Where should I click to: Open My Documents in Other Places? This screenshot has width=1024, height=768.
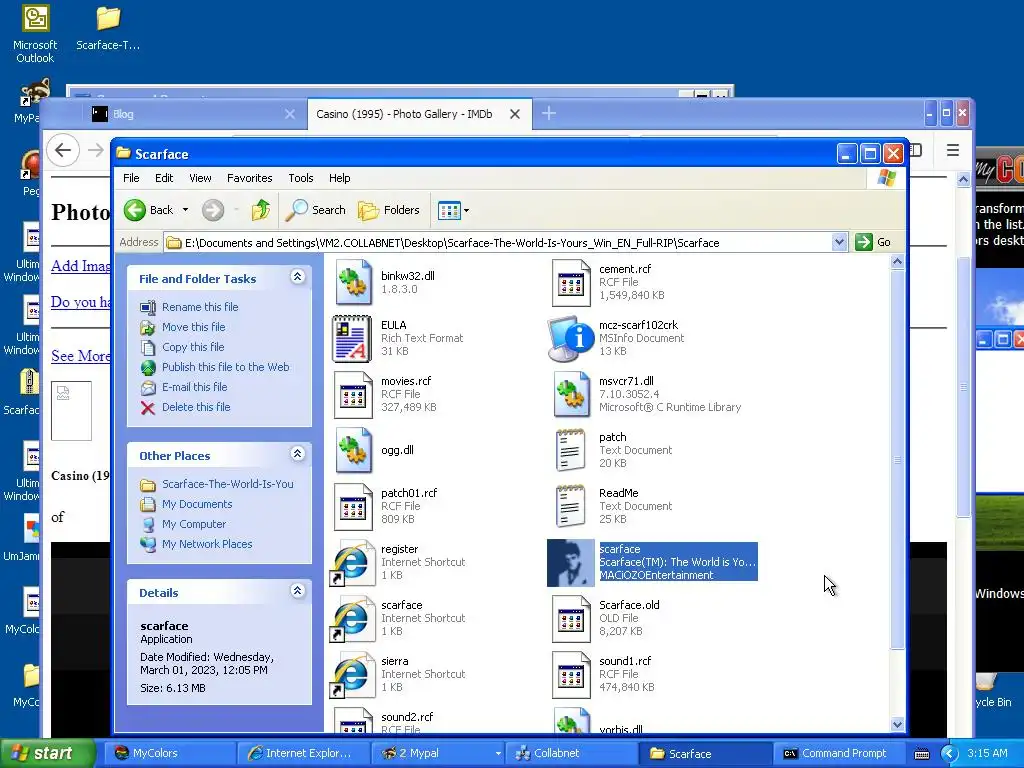197,504
